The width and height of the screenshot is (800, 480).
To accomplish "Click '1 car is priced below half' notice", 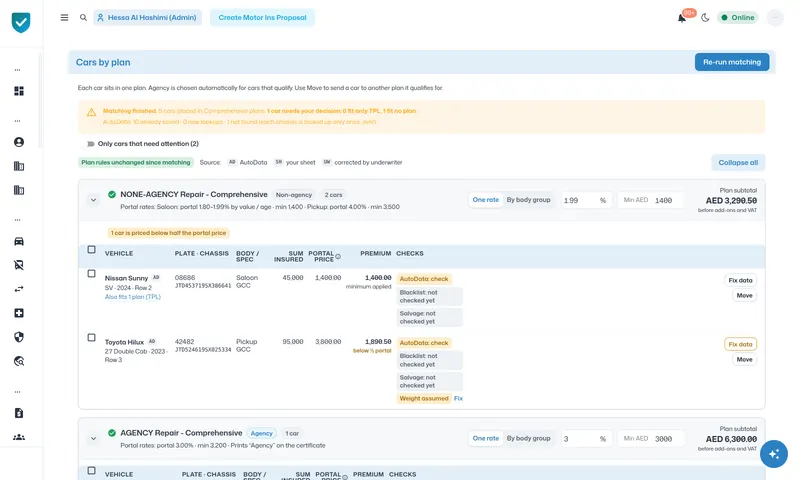I will (x=168, y=233).
